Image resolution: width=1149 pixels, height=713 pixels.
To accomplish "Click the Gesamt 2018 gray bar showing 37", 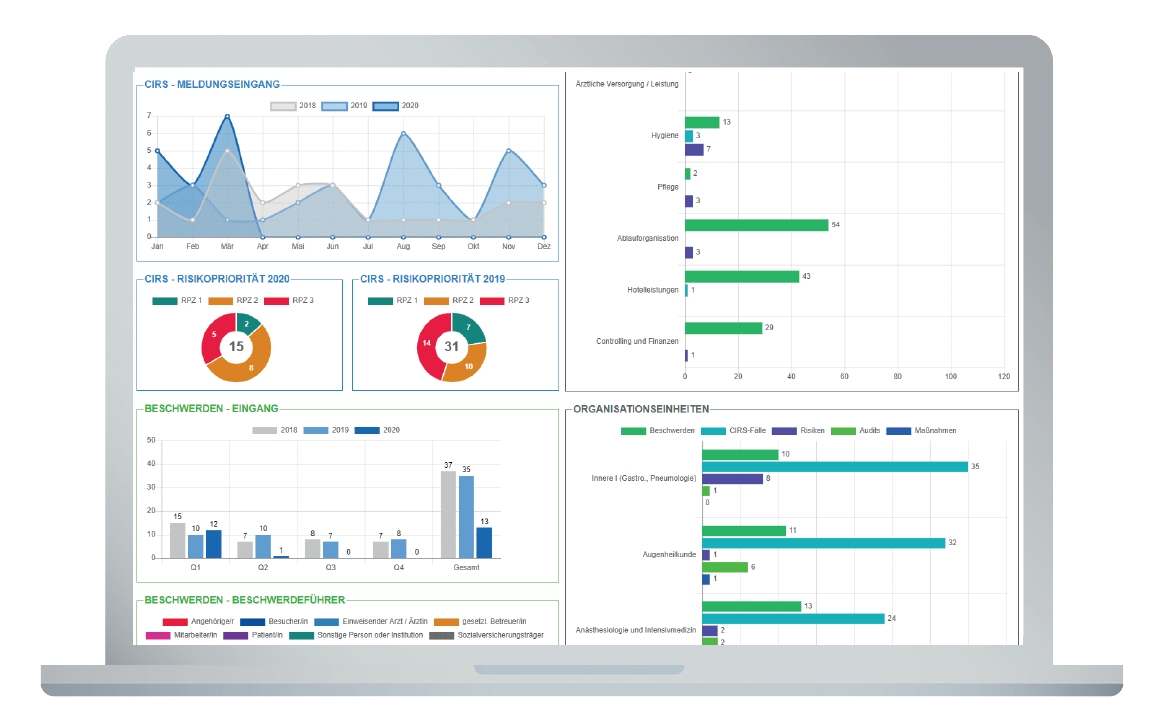I will [x=448, y=514].
